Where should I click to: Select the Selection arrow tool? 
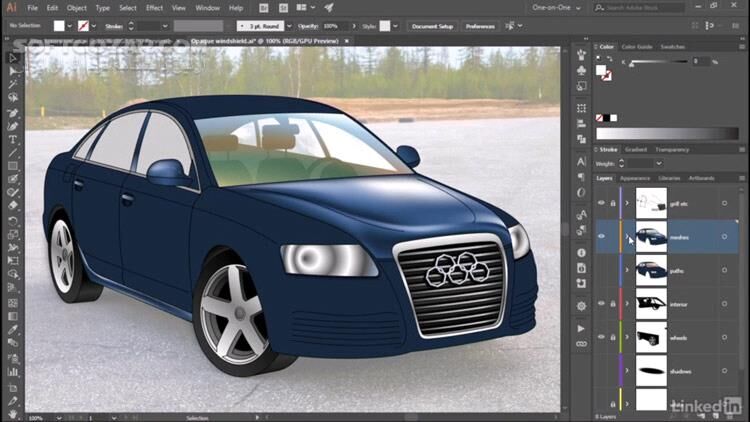pyautogui.click(x=13, y=57)
